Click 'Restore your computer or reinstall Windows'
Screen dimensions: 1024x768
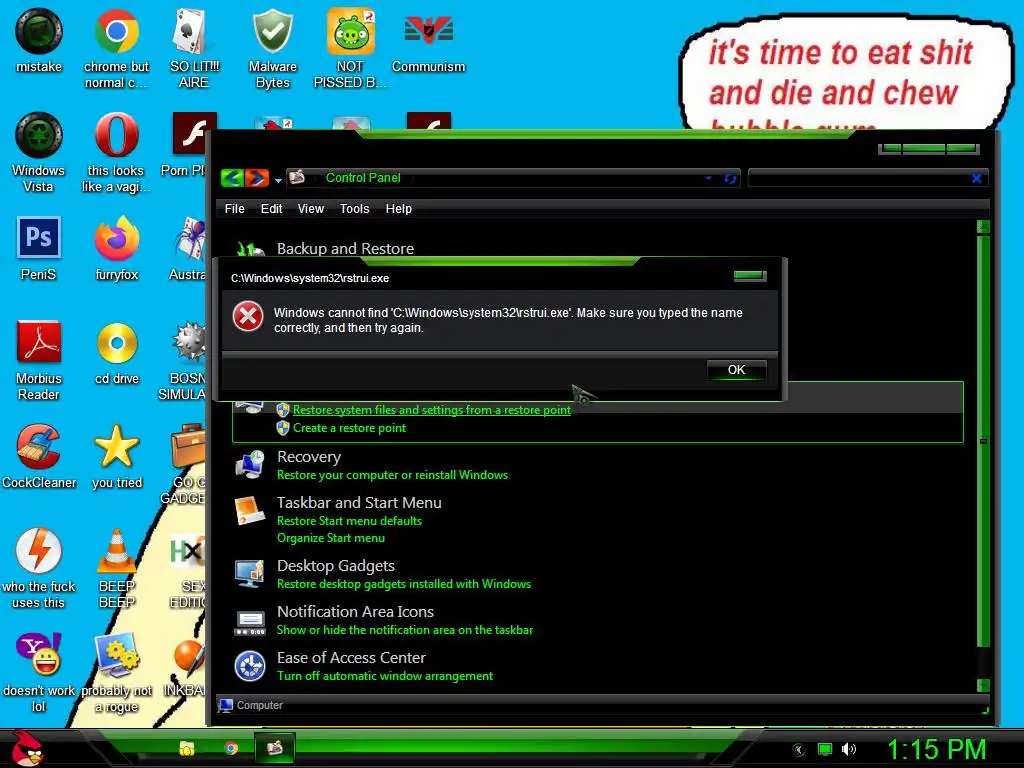[392, 475]
